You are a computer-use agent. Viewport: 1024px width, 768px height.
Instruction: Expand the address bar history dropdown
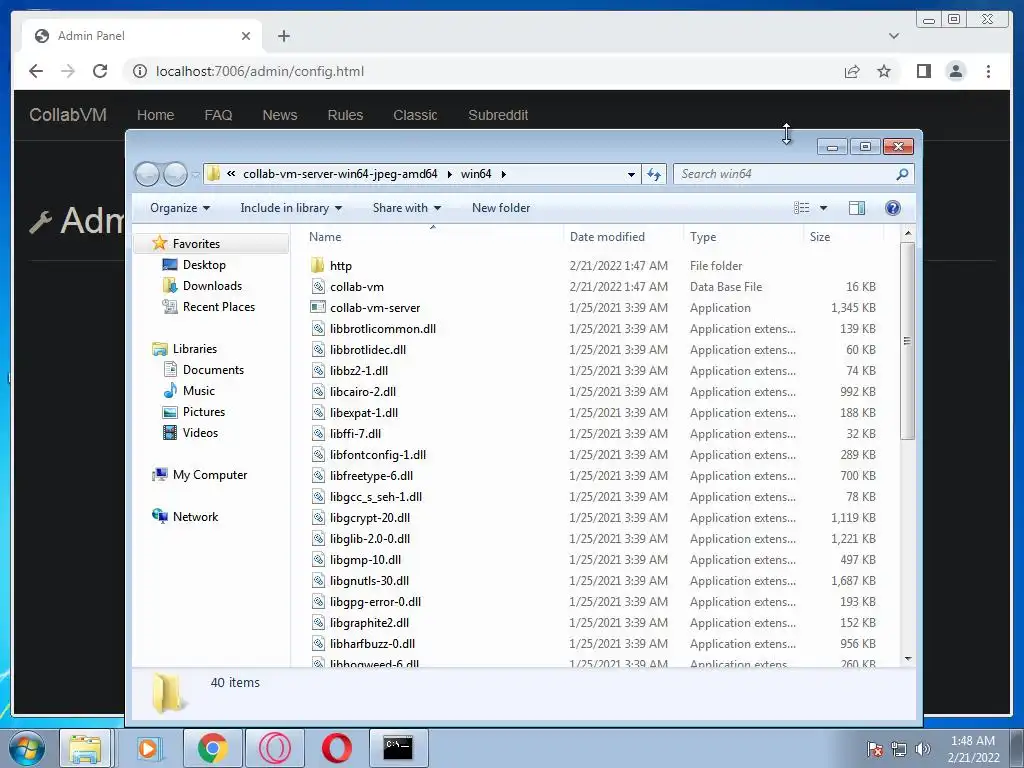[631, 174]
